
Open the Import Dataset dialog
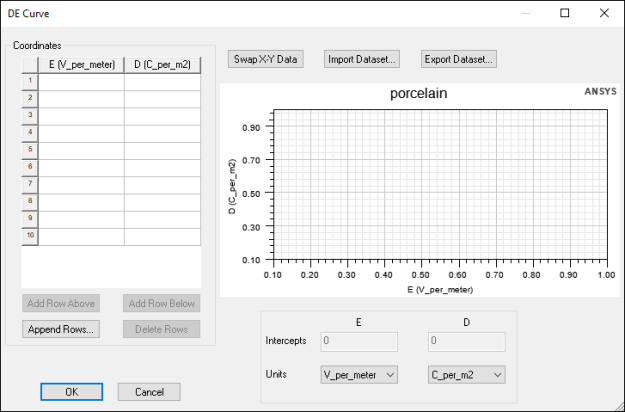coord(362,59)
